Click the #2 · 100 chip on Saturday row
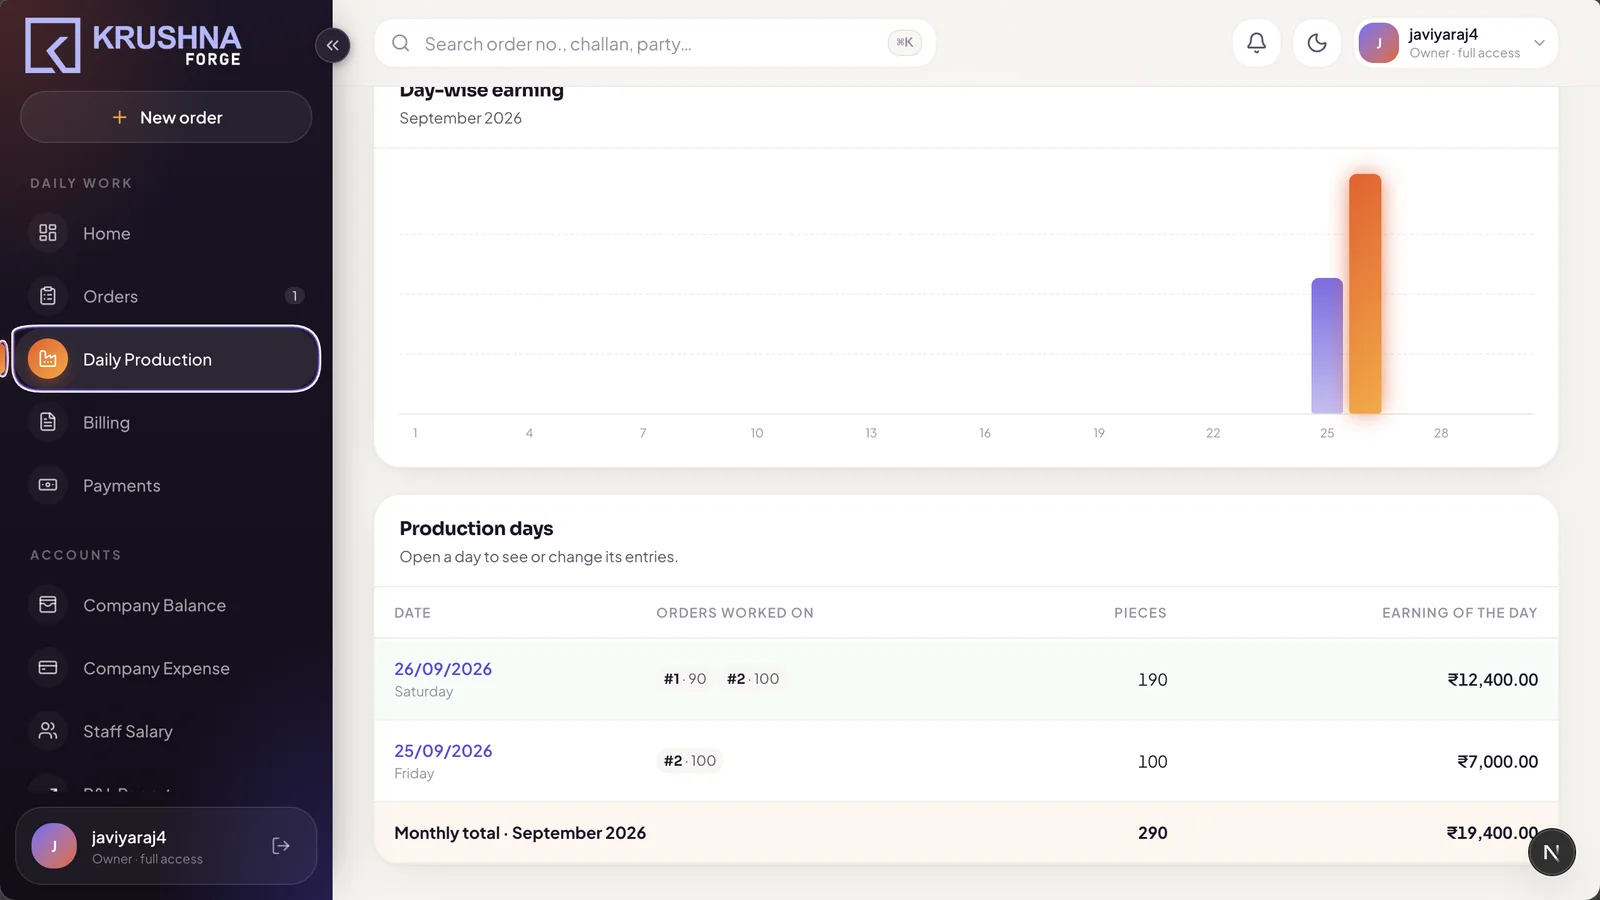Image resolution: width=1600 pixels, height=900 pixels. (x=753, y=679)
